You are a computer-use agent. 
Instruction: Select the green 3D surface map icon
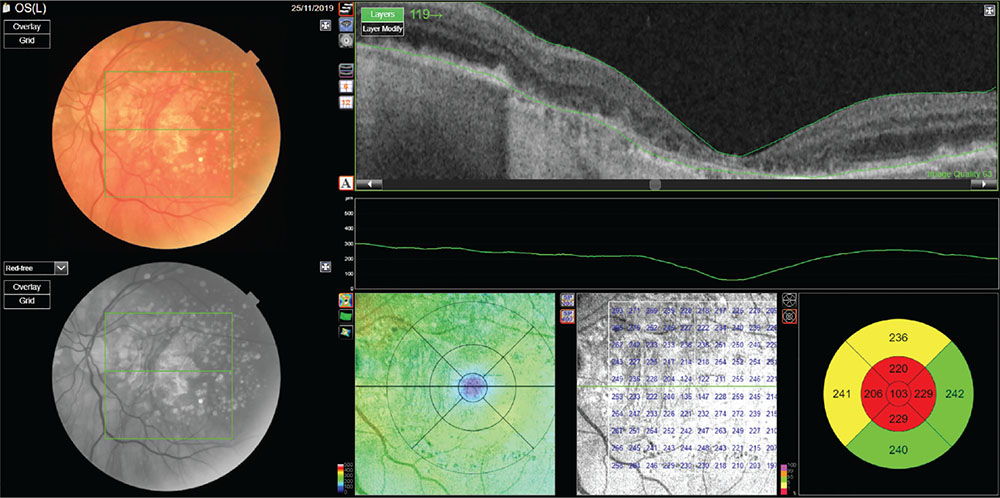coord(346,315)
